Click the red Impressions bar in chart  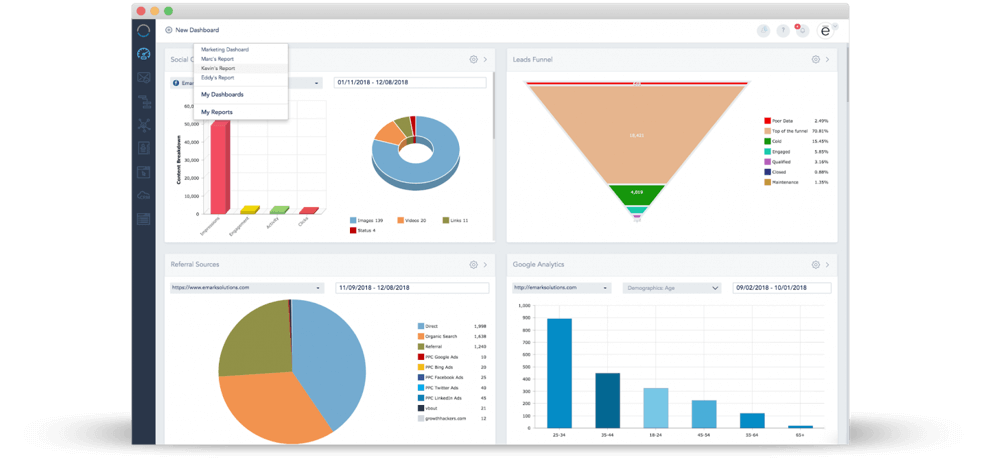coord(220,168)
